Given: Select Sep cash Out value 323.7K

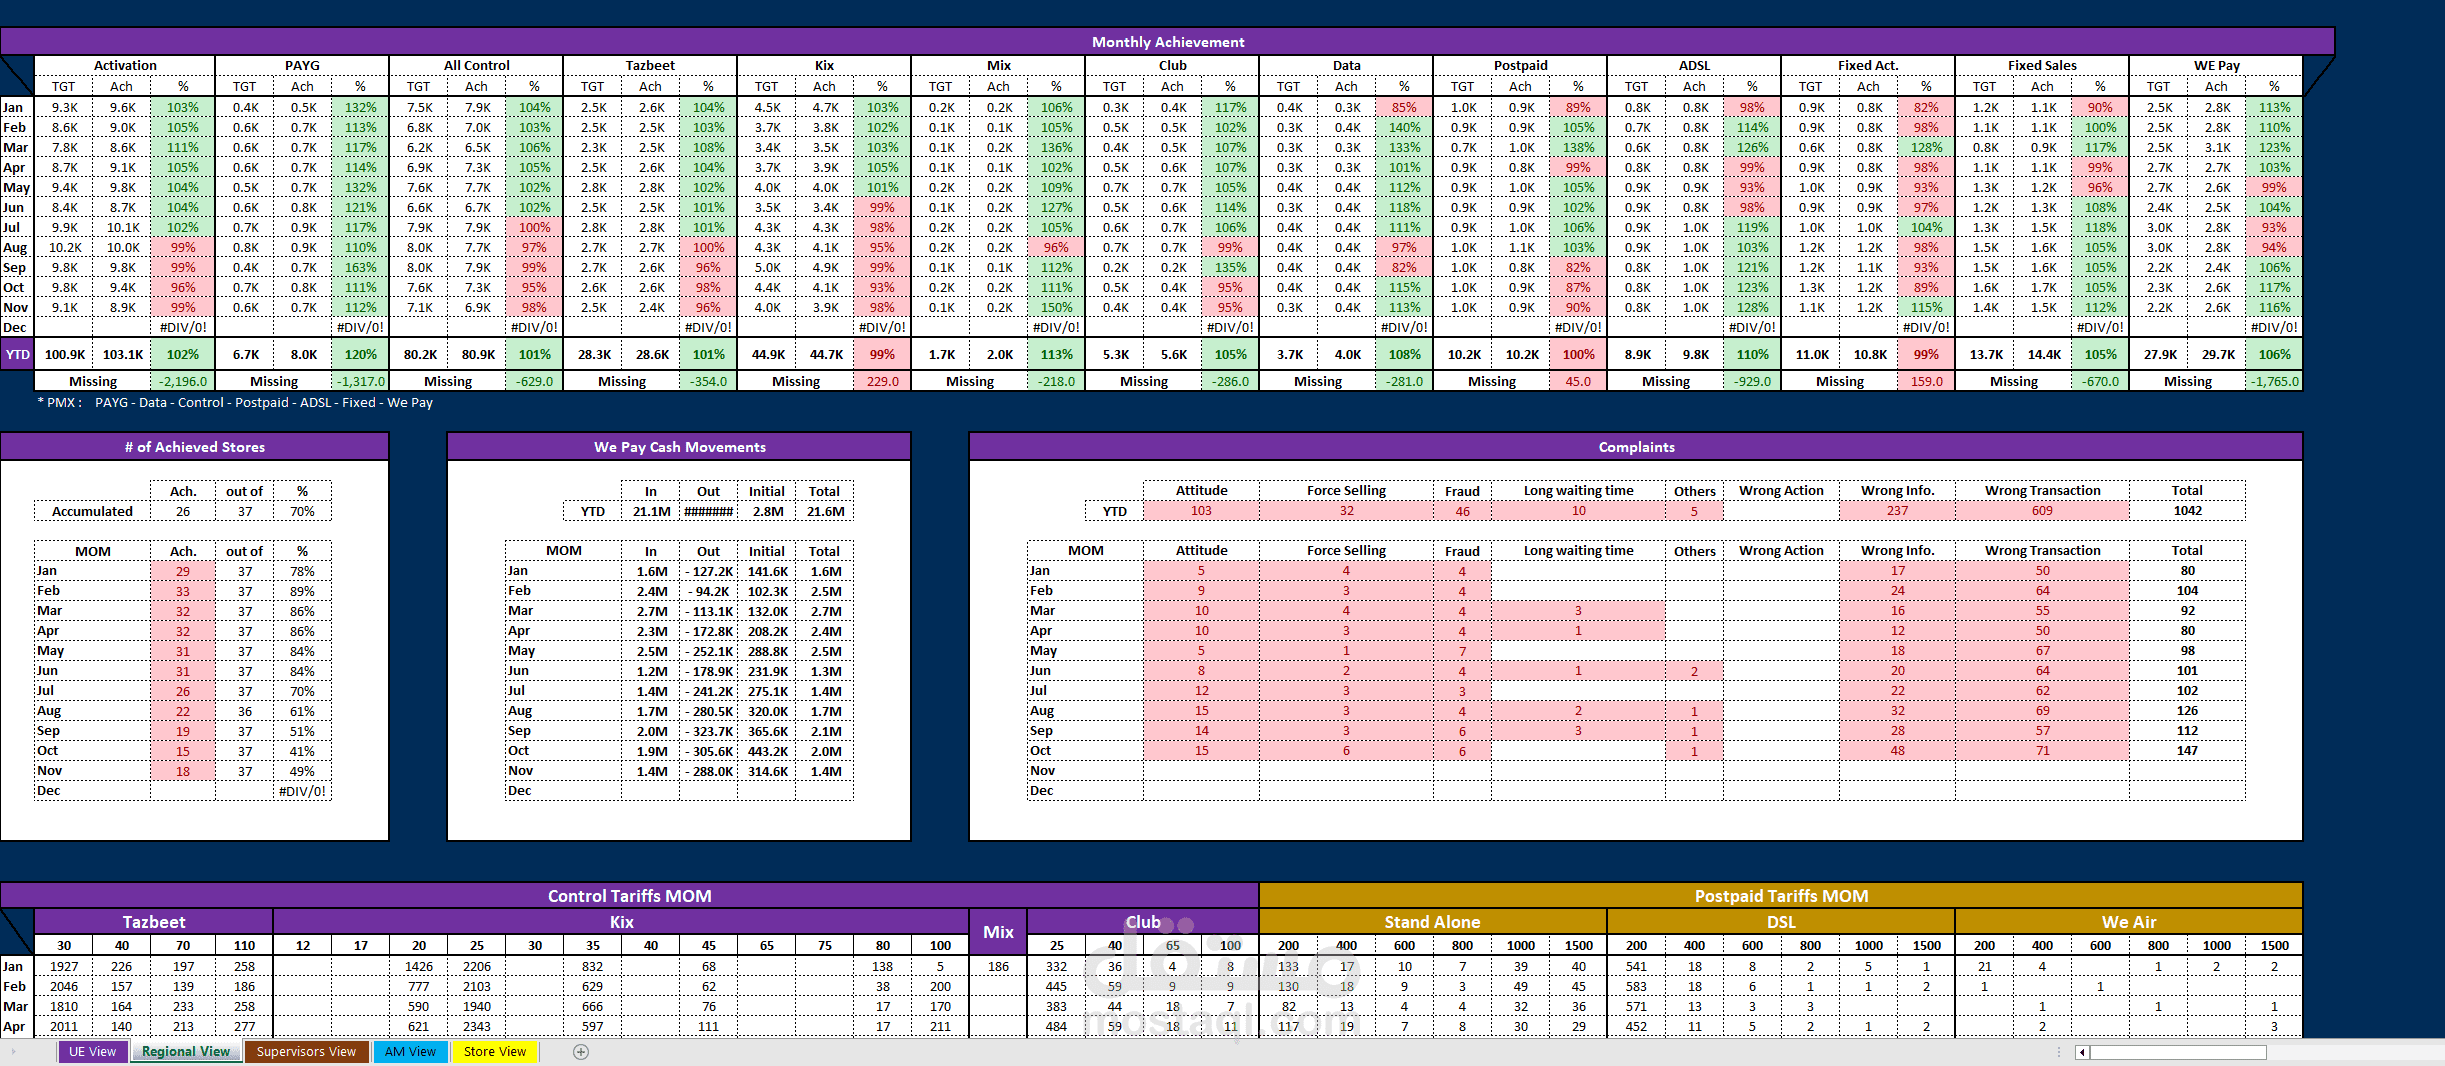Looking at the screenshot, I should 709,731.
